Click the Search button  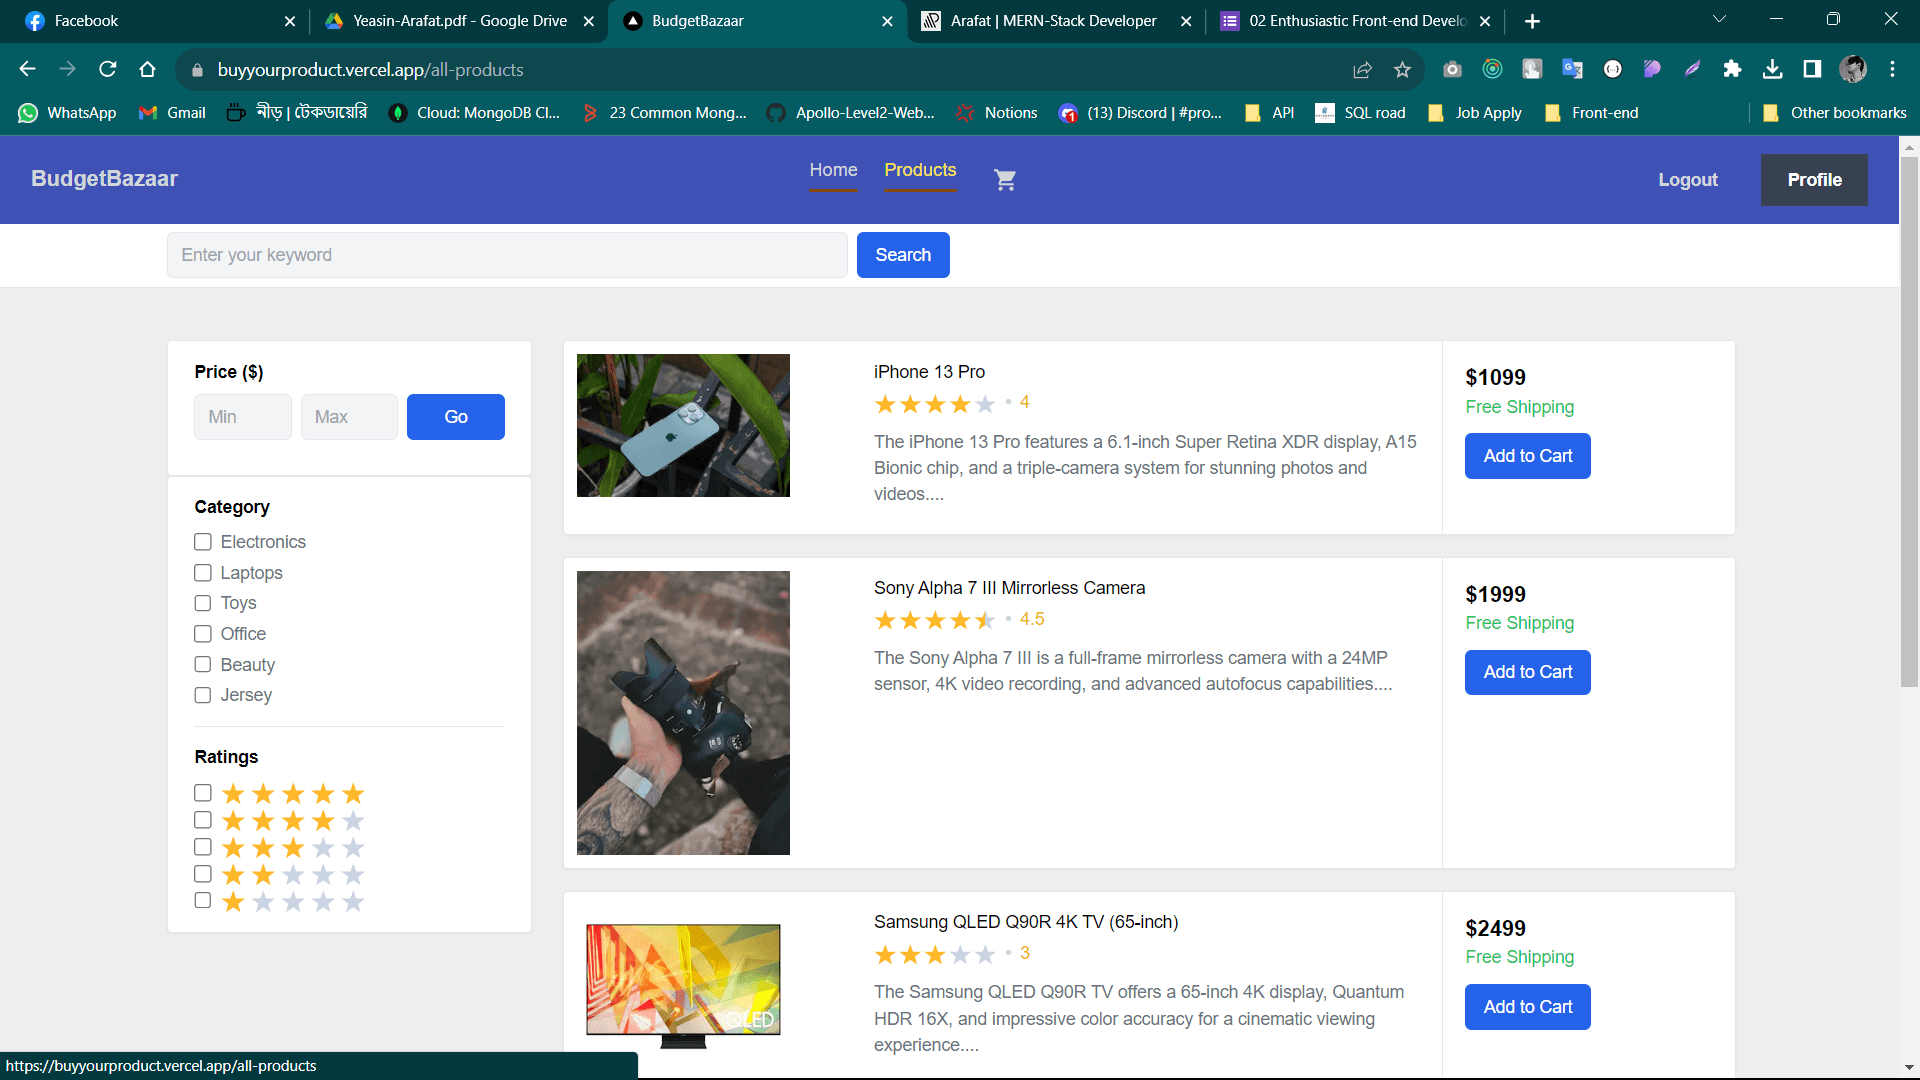[903, 255]
